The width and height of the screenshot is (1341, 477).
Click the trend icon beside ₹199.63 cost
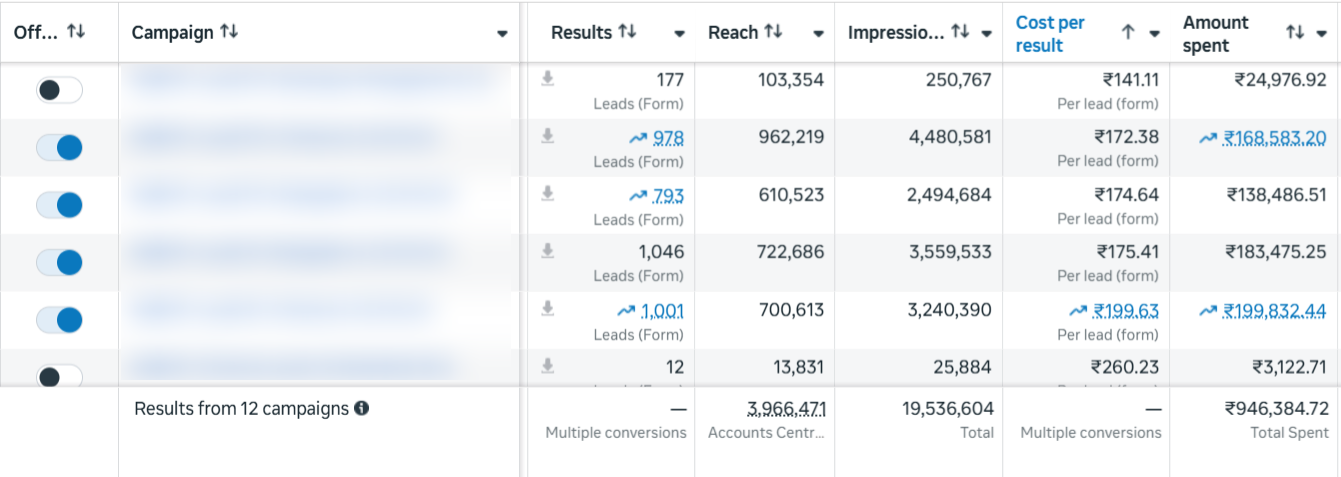1078,311
